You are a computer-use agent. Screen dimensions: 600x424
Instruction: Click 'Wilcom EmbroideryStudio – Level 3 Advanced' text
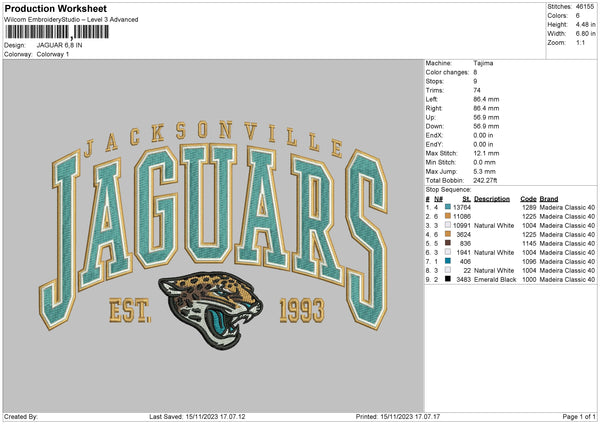point(71,20)
